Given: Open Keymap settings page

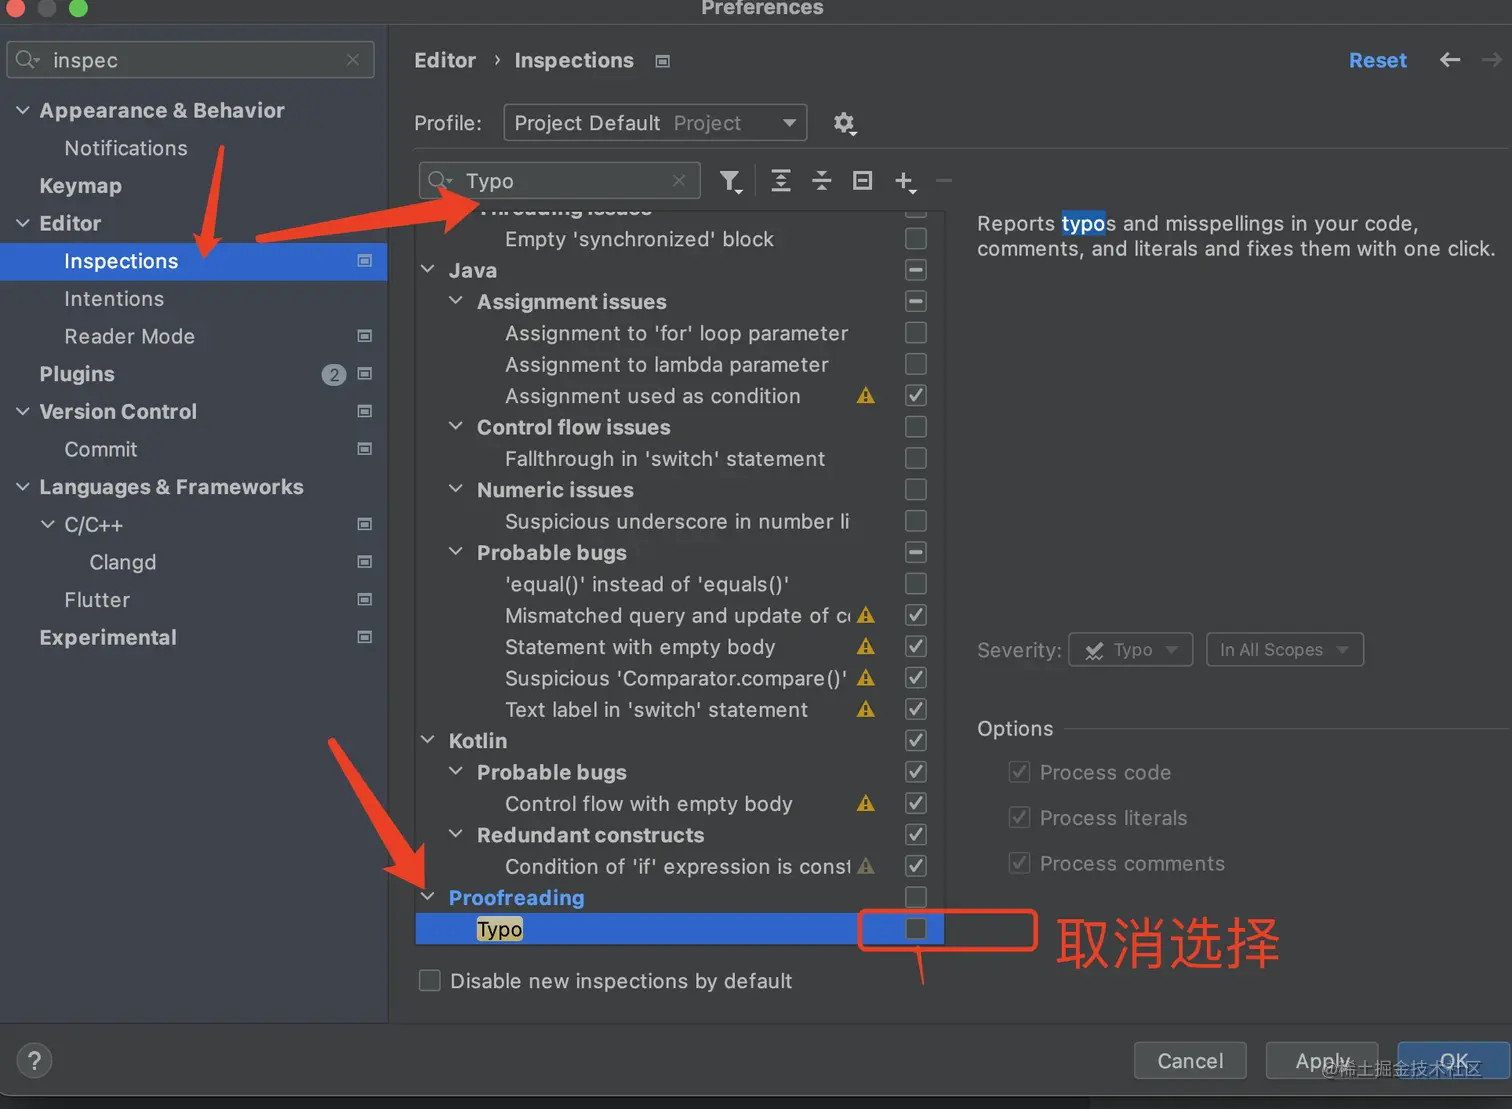Looking at the screenshot, I should 80,186.
